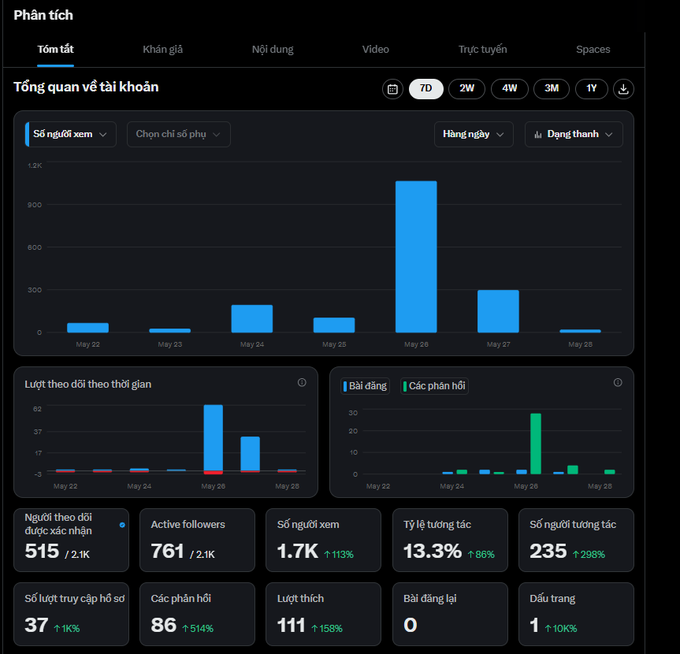Open the Số người xem 1.7K card
The height and width of the screenshot is (654, 680).
pos(324,540)
